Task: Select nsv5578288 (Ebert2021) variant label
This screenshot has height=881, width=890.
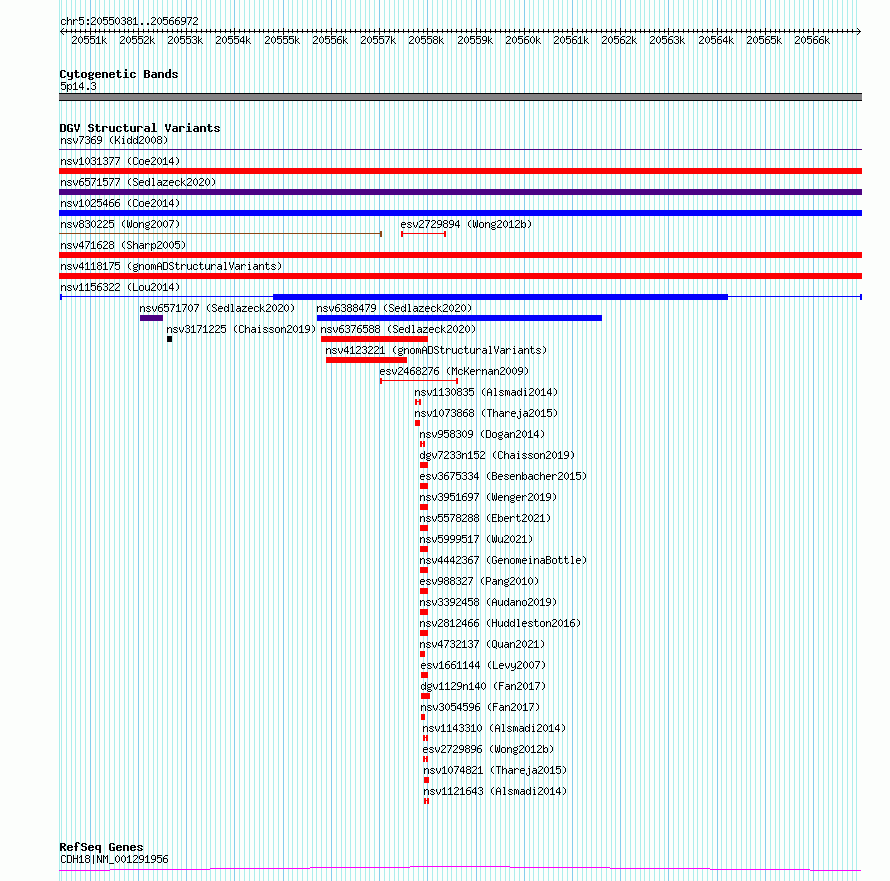Action: pyautogui.click(x=485, y=518)
